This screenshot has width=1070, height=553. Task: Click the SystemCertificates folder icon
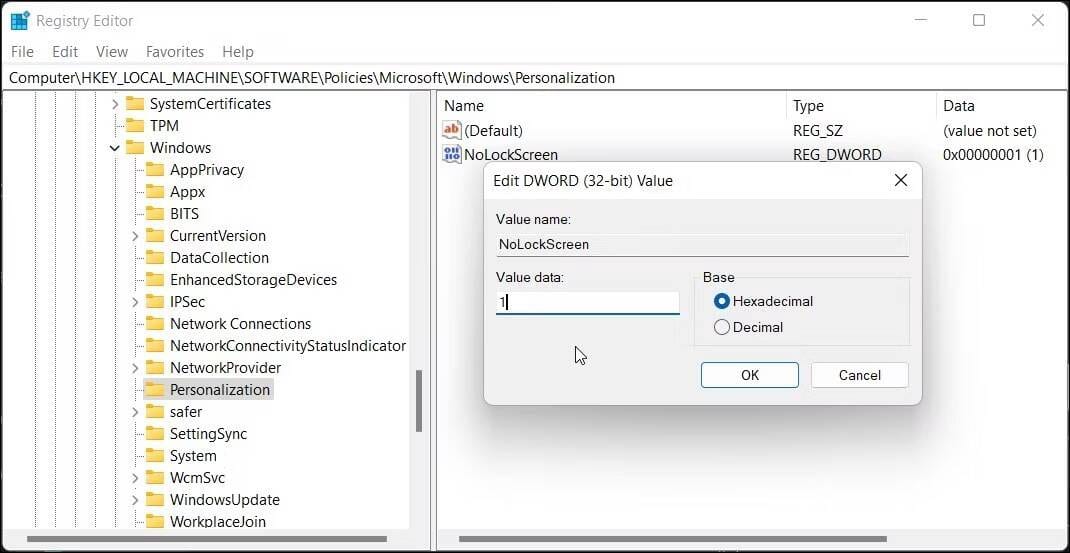coord(135,104)
